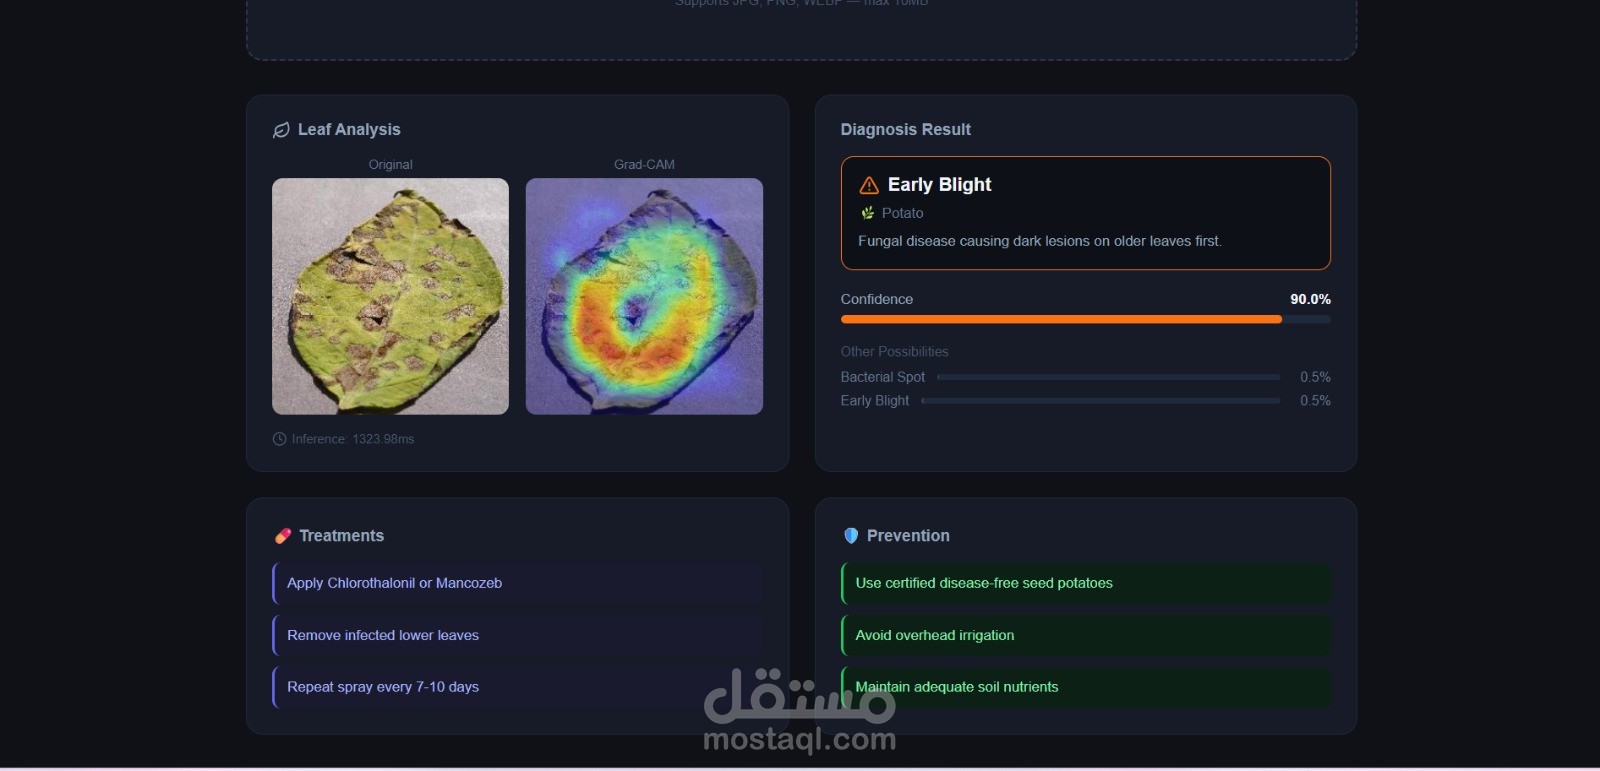Click the 'Remove infected lower leaves' treatment
Screen dimensions: 1600x771
(x=518, y=635)
